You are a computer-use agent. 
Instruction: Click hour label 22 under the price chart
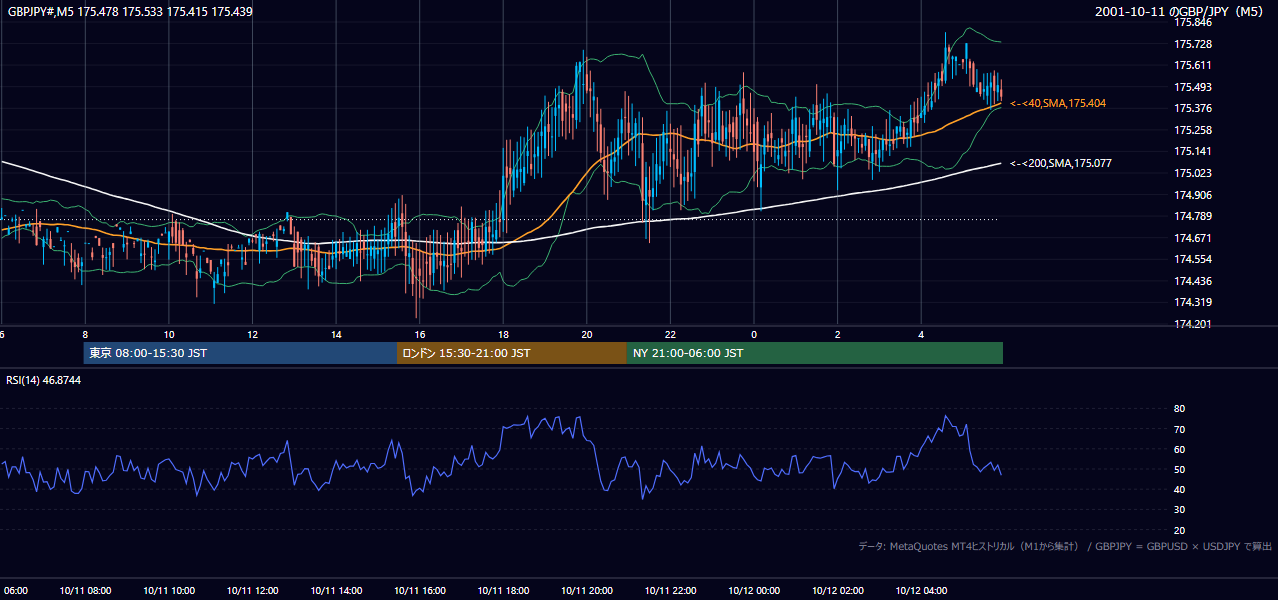tap(670, 334)
